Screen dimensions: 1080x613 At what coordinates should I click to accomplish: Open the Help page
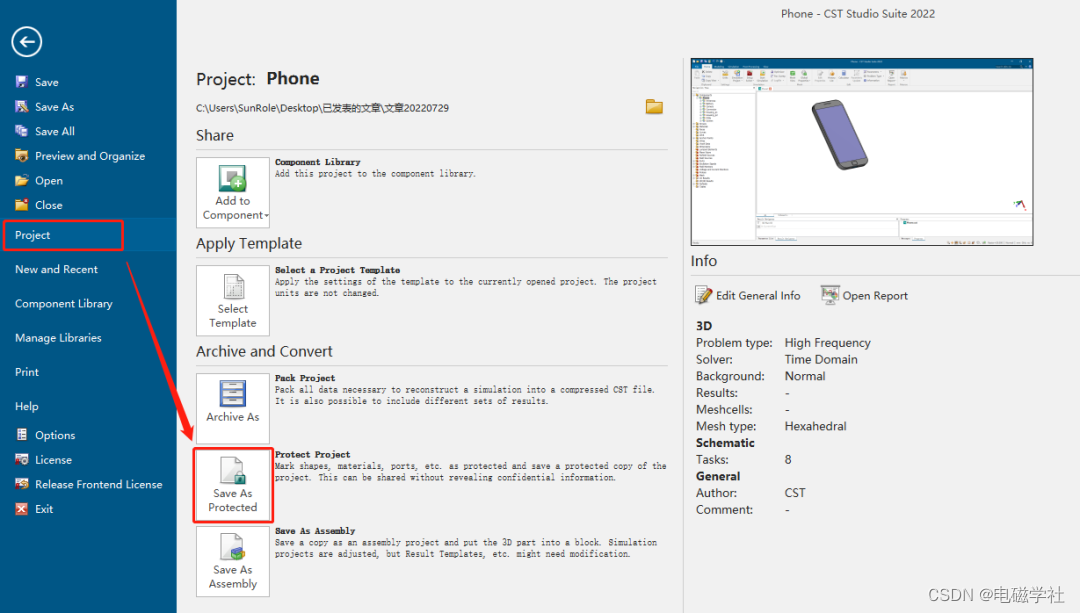[27, 406]
